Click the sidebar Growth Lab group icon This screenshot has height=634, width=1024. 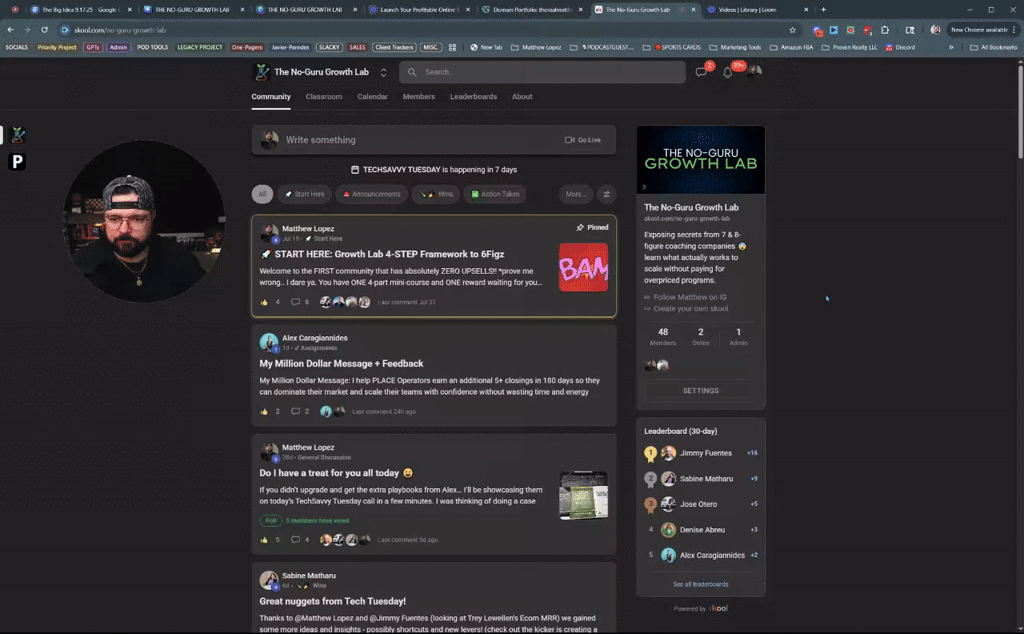(x=18, y=135)
